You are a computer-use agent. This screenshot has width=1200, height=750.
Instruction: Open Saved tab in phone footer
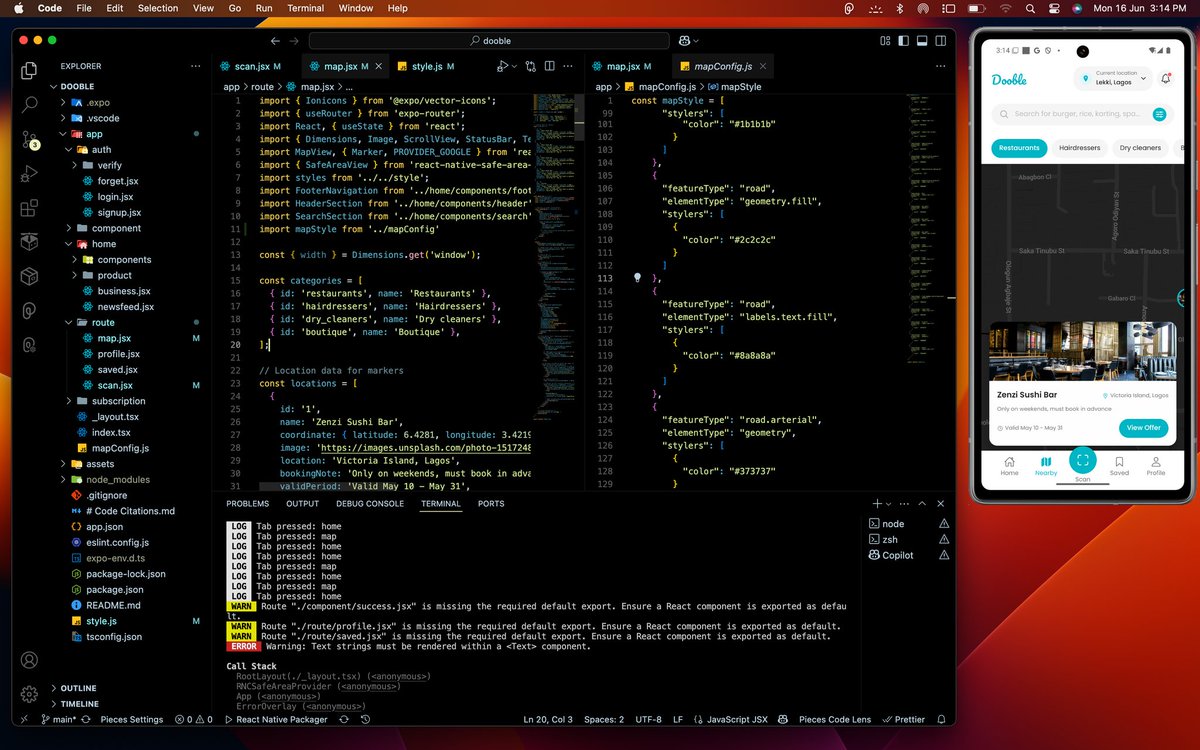[1120, 466]
